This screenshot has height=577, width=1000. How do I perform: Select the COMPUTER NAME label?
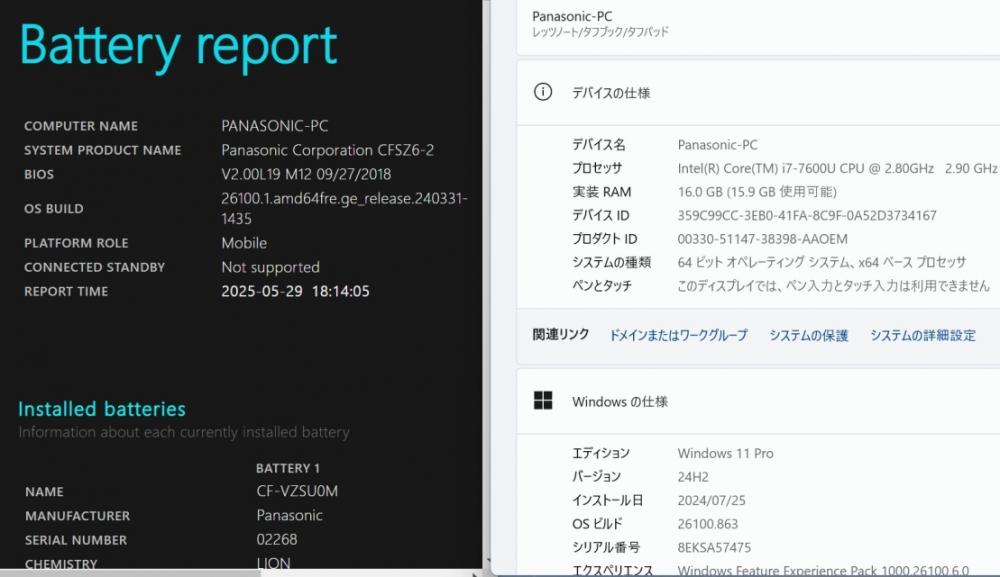point(81,126)
